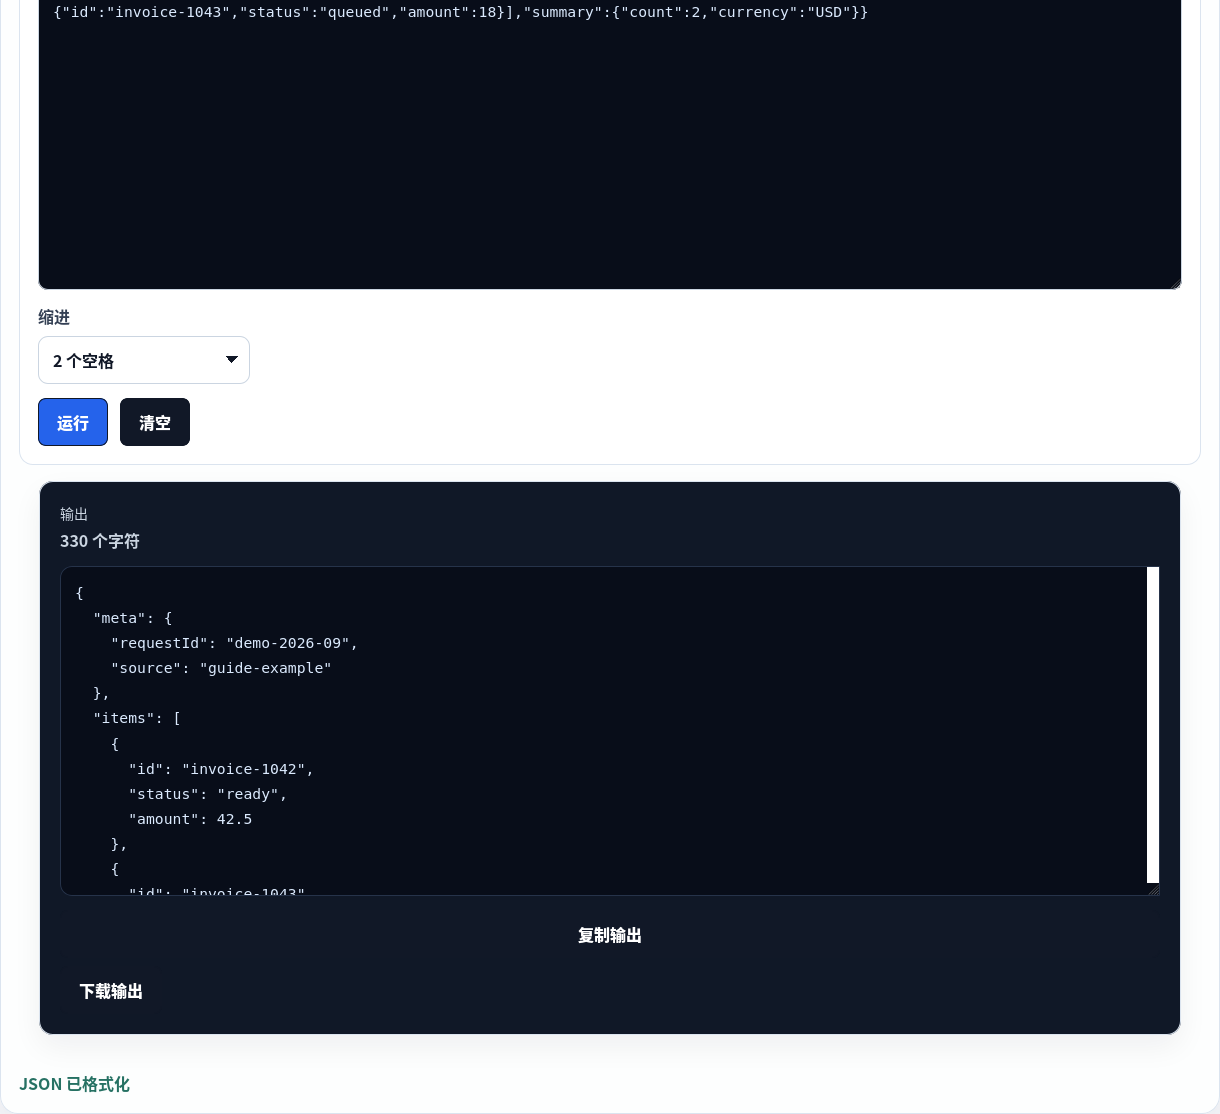1220x1114 pixels.
Task: Click the "meta": { output line
Action: pyautogui.click(x=133, y=618)
